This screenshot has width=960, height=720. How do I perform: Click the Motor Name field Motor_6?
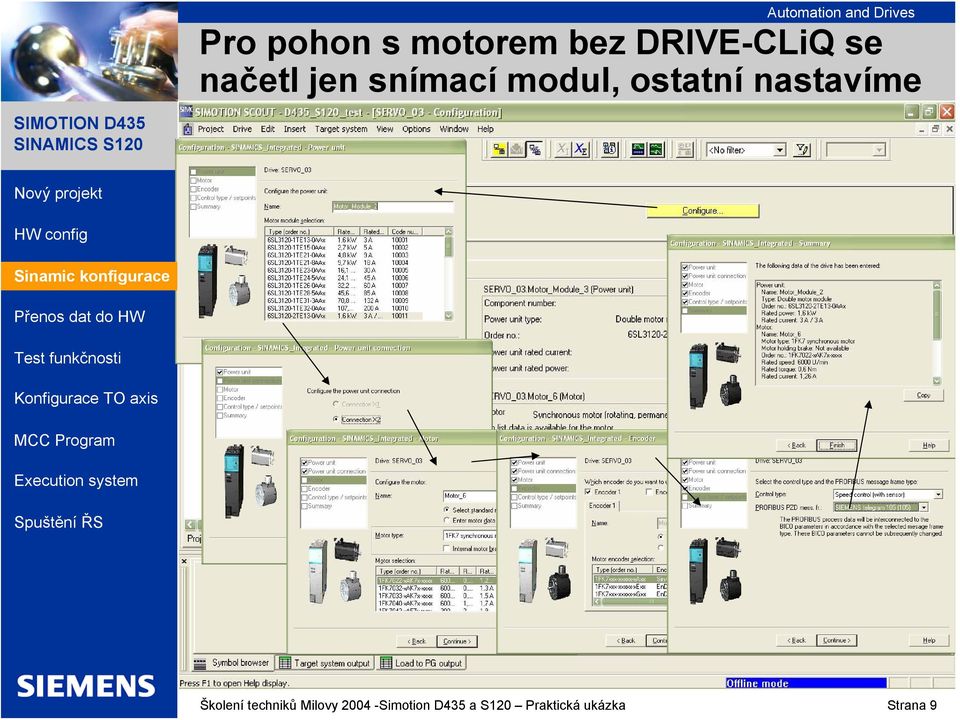(470, 496)
